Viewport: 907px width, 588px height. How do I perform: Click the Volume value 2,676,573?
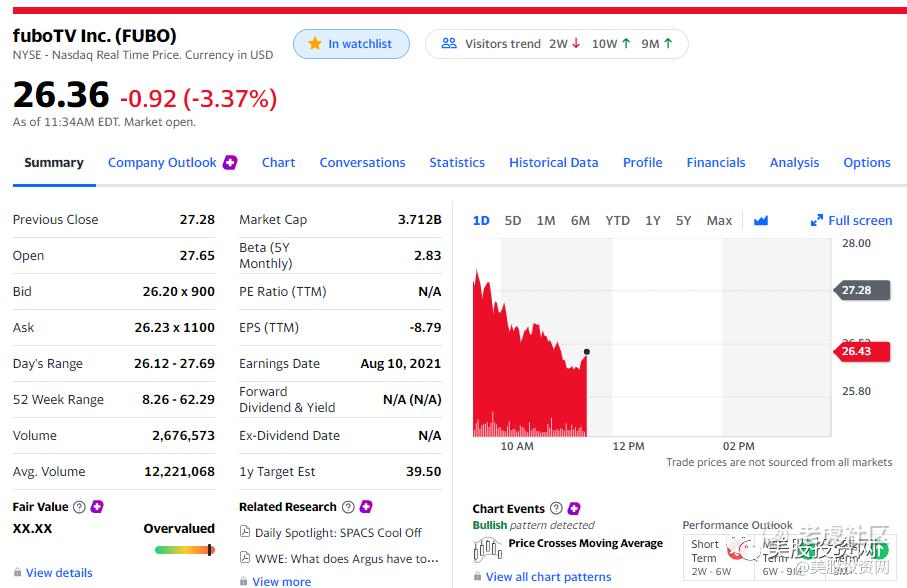click(183, 435)
